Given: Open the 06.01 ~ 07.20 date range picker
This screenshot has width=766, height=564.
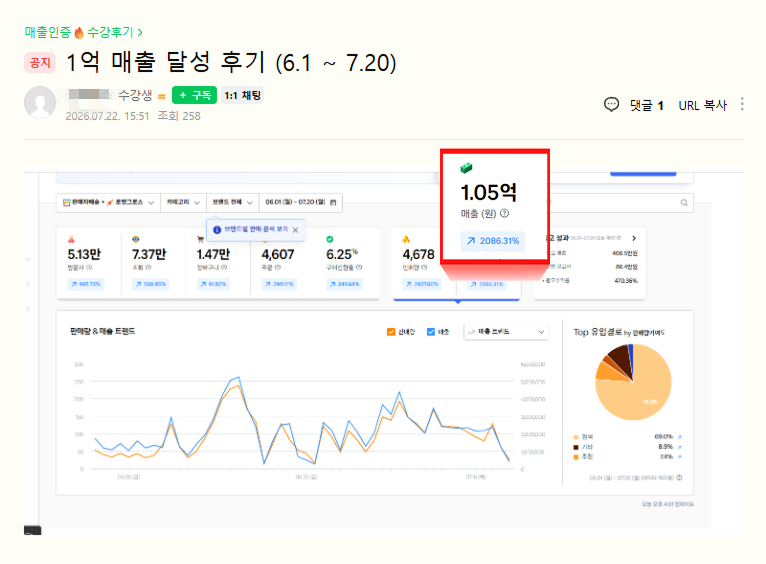Looking at the screenshot, I should [x=300, y=202].
